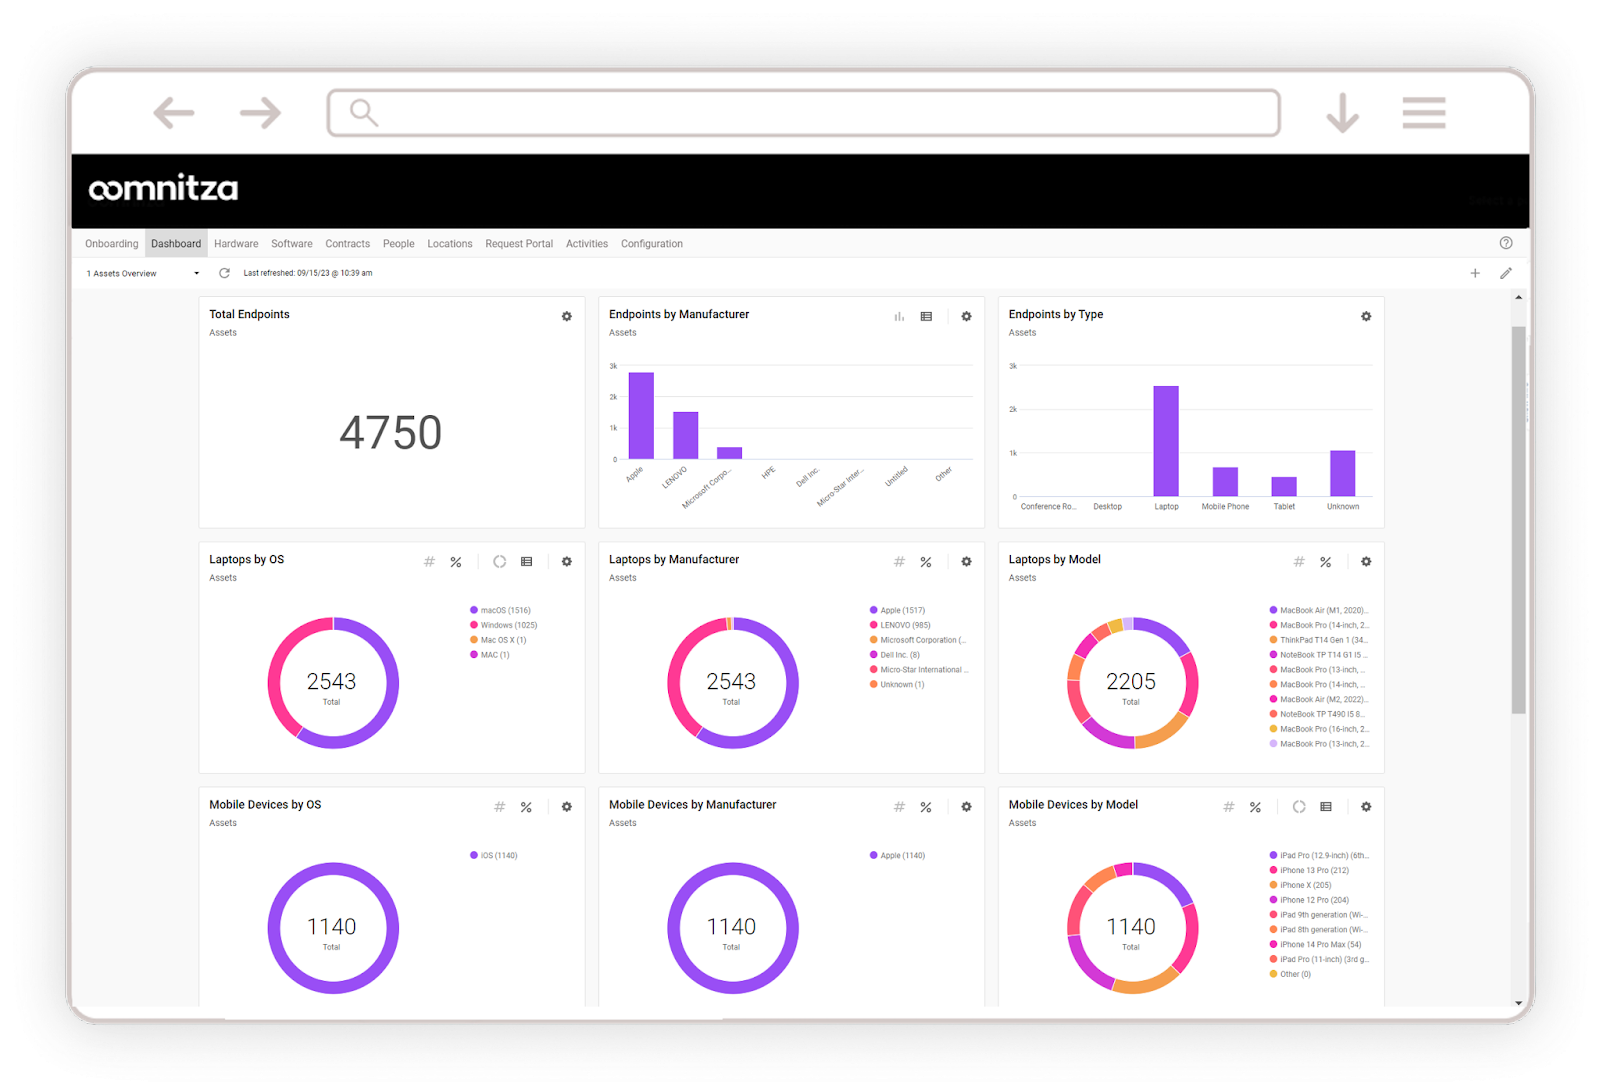This screenshot has height=1091, width=1600.
Task: Open Endpoints by Type settings gear
Action: coord(1366,316)
